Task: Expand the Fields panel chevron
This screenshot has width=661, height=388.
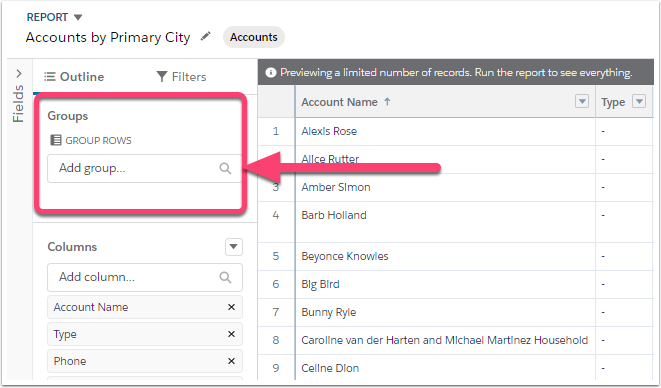Action: pos(19,74)
